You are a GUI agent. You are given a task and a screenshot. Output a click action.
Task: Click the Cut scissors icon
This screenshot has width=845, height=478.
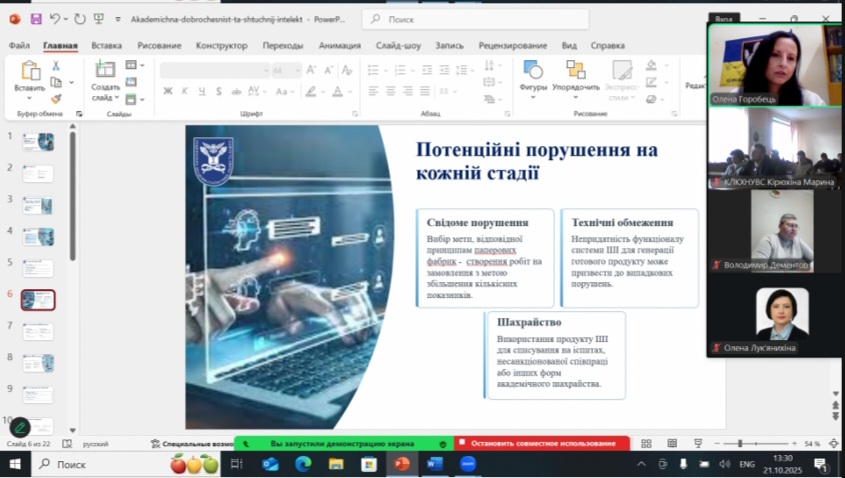[56, 66]
